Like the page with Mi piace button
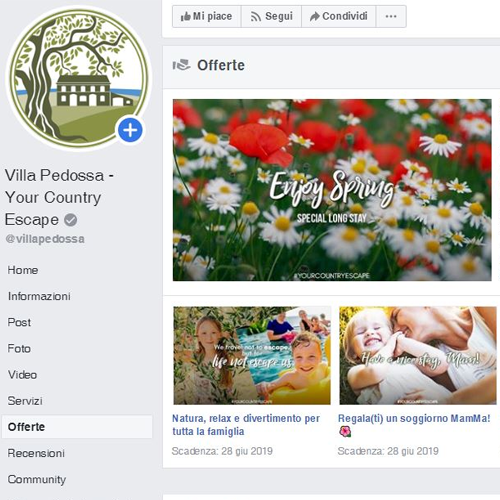Screen dimensions: 500x500 point(206,16)
